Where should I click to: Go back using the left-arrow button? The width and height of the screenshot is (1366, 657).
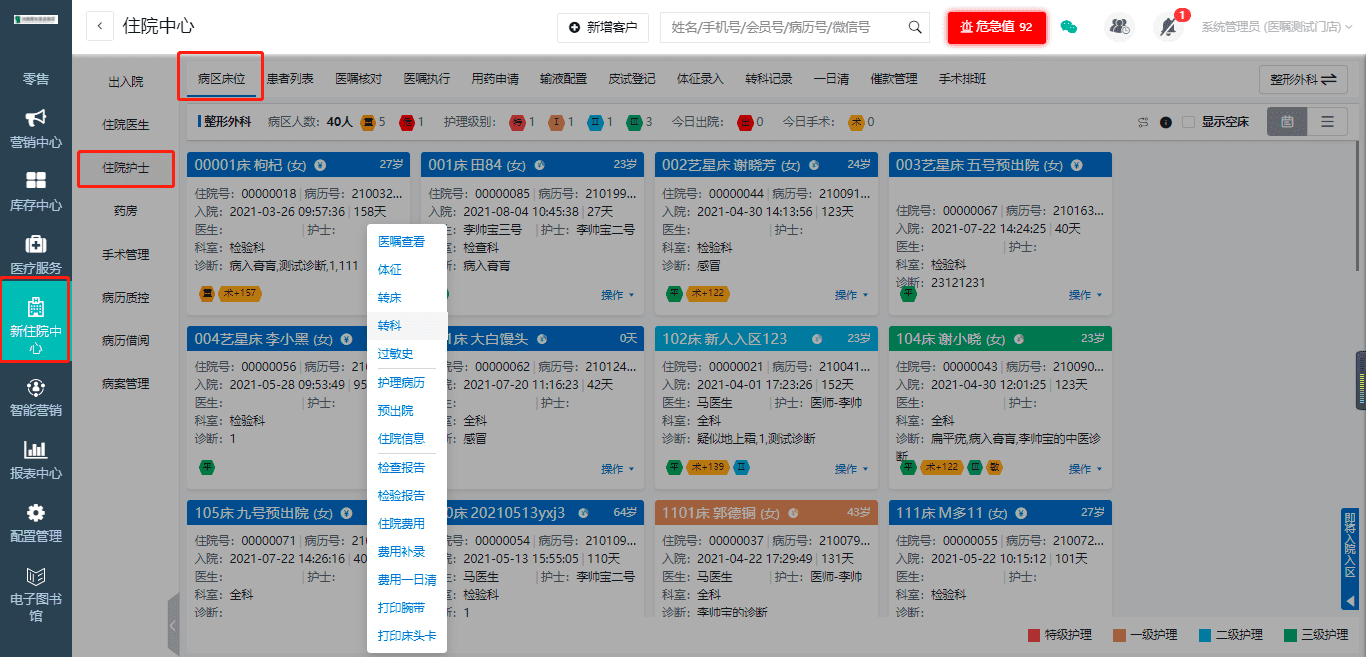100,27
